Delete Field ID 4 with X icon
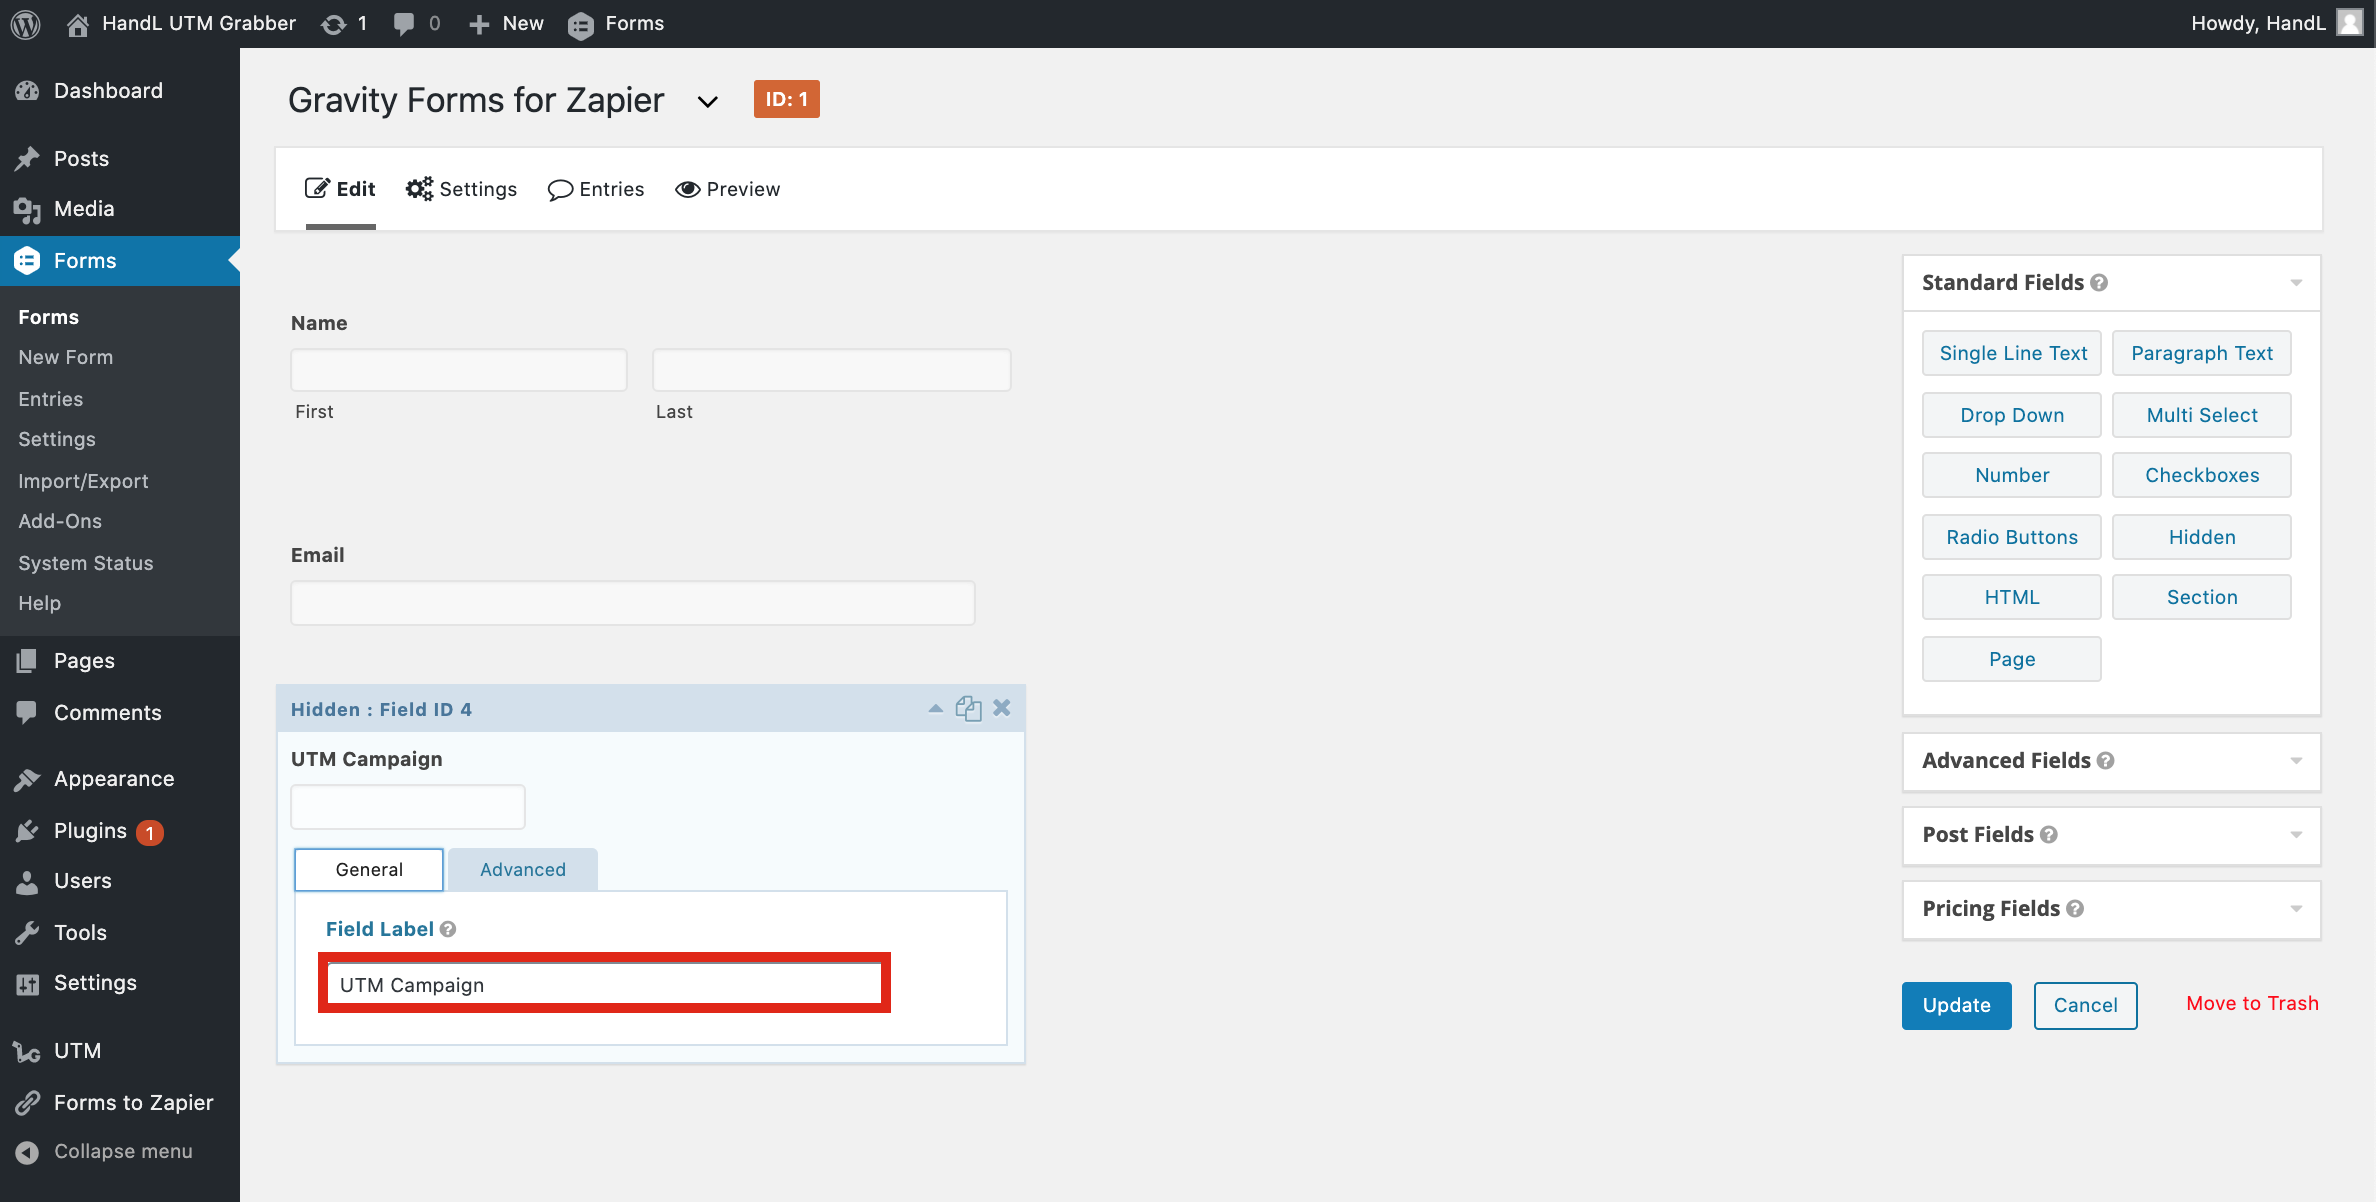This screenshot has width=2376, height=1202. click(x=1002, y=708)
